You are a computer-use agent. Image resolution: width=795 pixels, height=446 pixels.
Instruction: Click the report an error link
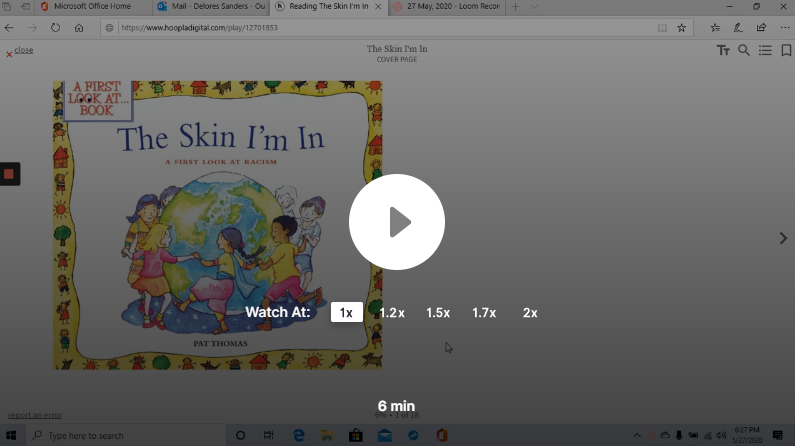pos(35,415)
